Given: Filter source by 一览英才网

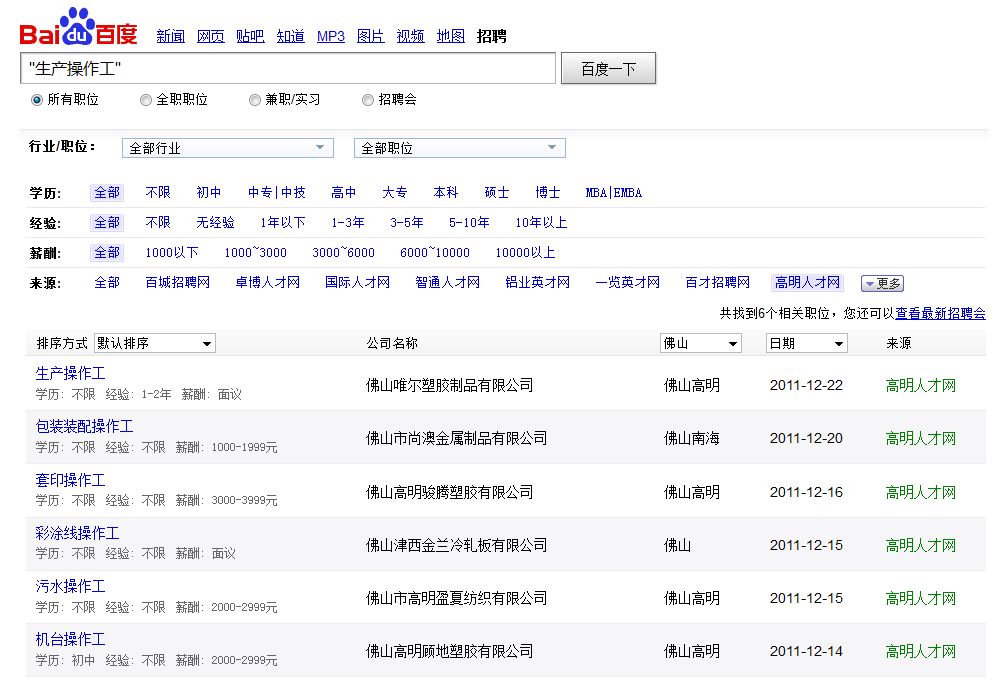Looking at the screenshot, I should pyautogui.click(x=628, y=283).
